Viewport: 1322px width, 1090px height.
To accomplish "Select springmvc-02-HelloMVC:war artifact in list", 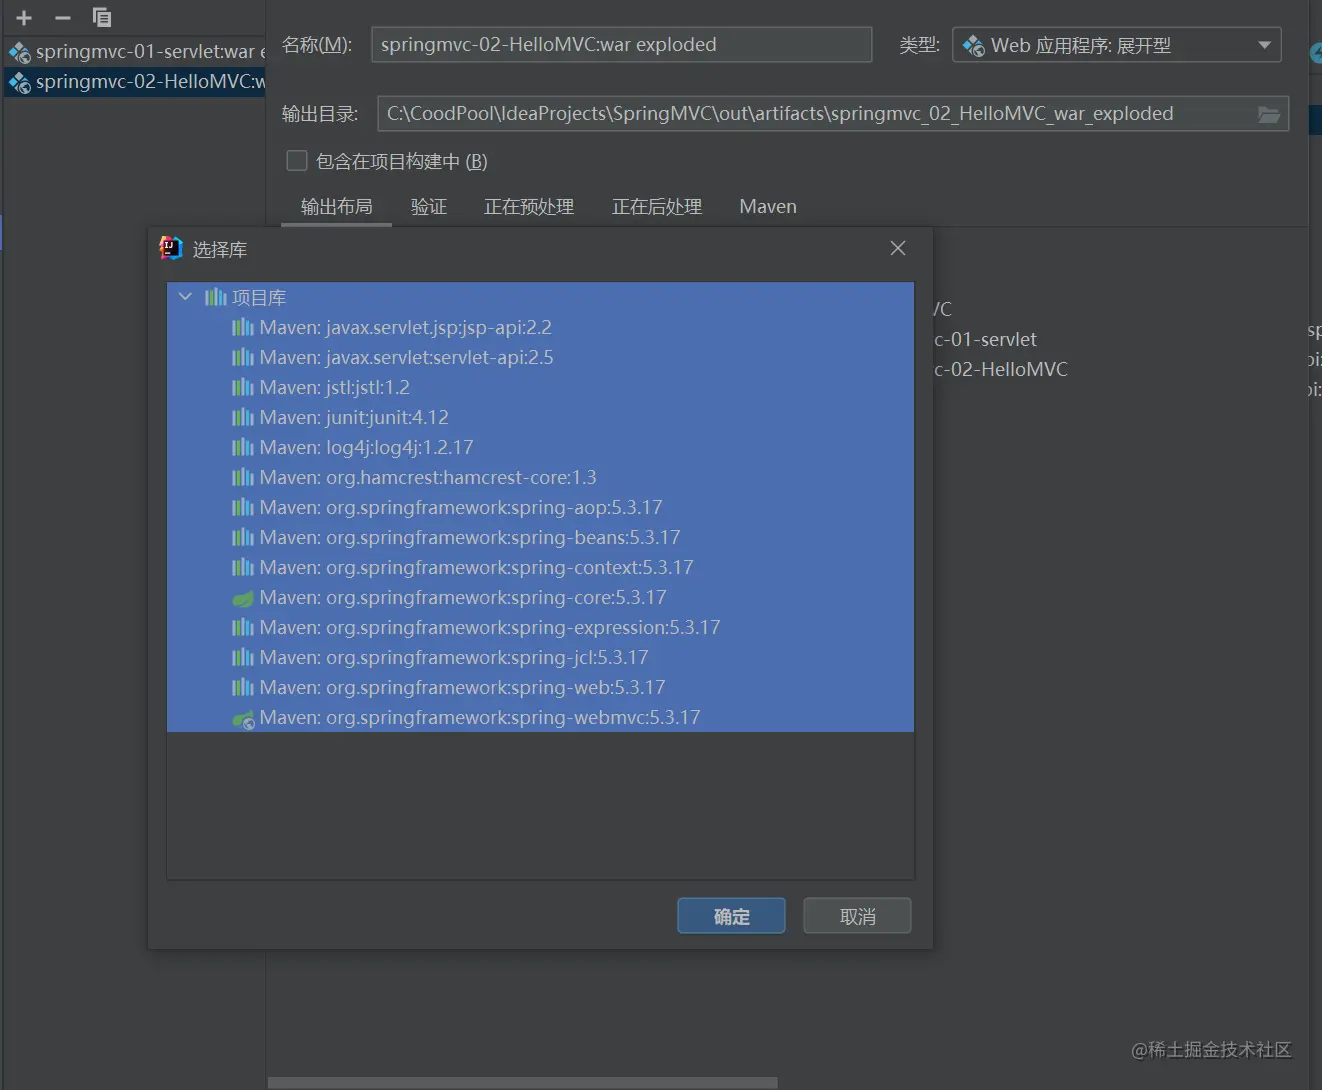I will (136, 82).
